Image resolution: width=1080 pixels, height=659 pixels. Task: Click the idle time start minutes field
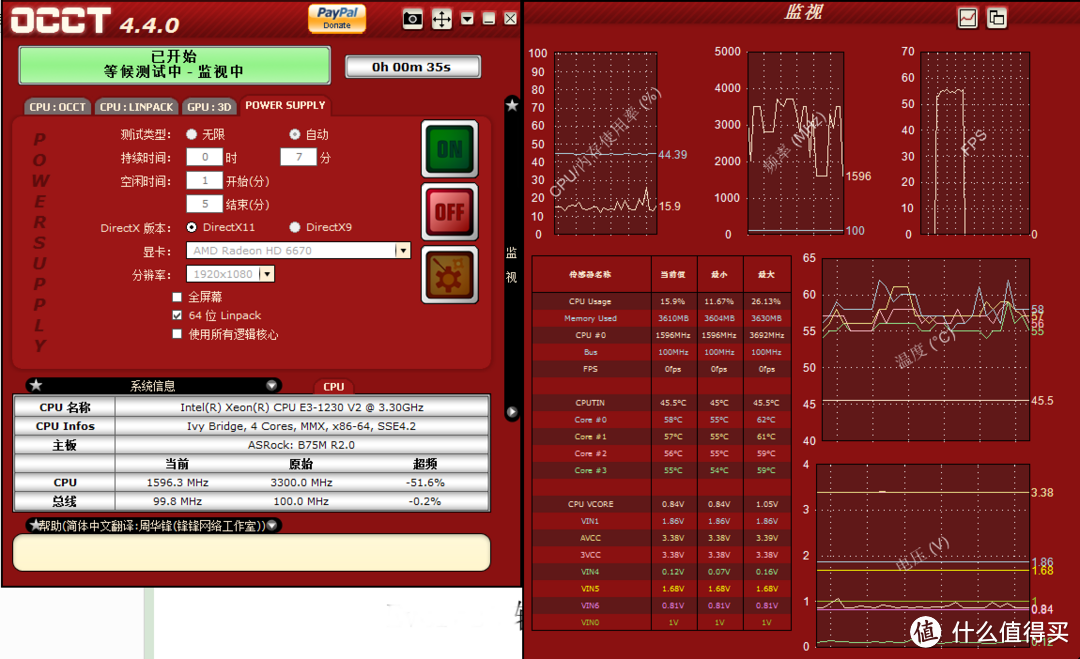click(x=205, y=180)
